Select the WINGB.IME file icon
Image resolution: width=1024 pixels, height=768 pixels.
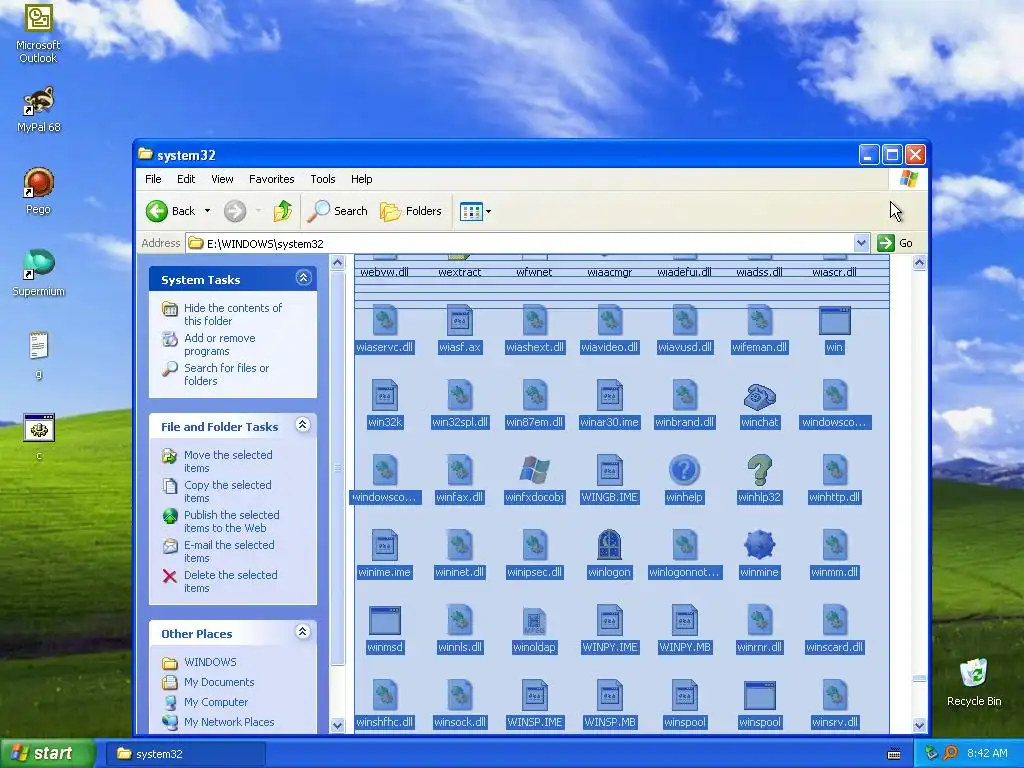click(609, 470)
